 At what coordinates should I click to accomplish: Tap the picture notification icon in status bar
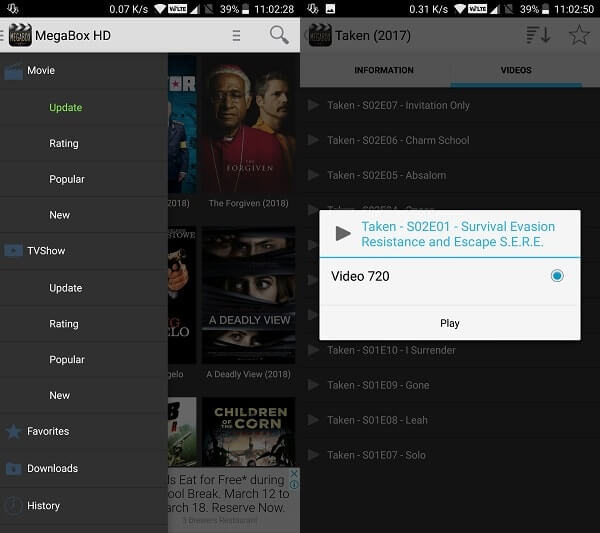click(330, 9)
